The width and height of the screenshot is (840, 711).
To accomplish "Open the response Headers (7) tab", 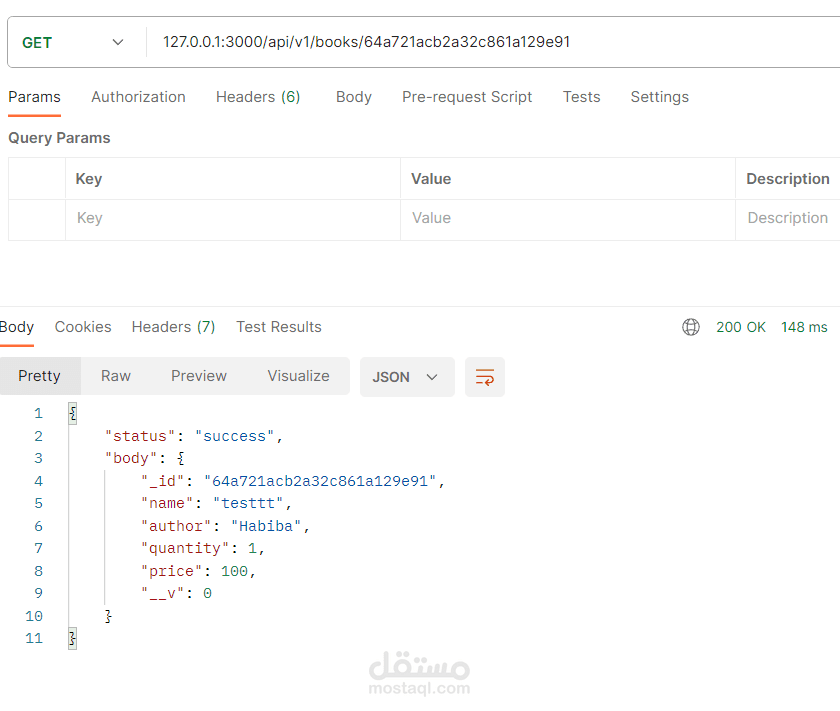I will (x=173, y=327).
